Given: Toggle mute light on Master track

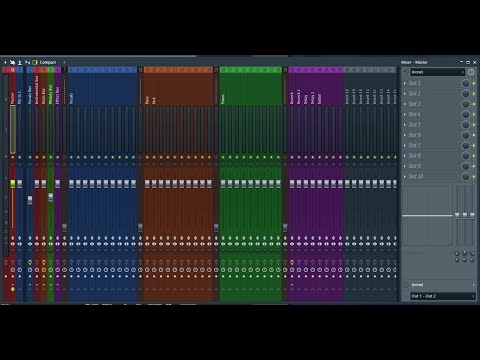Looking at the screenshot, I should coord(13,157).
